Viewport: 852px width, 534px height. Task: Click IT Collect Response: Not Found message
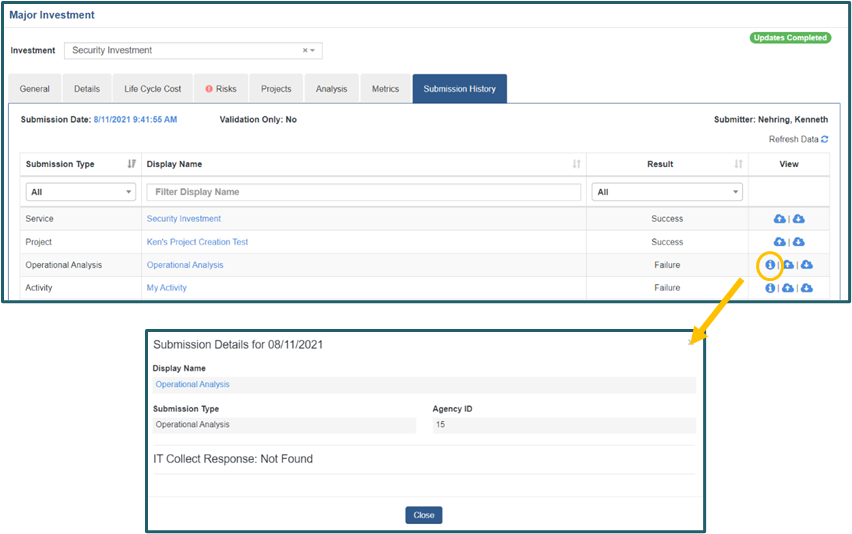pos(233,459)
